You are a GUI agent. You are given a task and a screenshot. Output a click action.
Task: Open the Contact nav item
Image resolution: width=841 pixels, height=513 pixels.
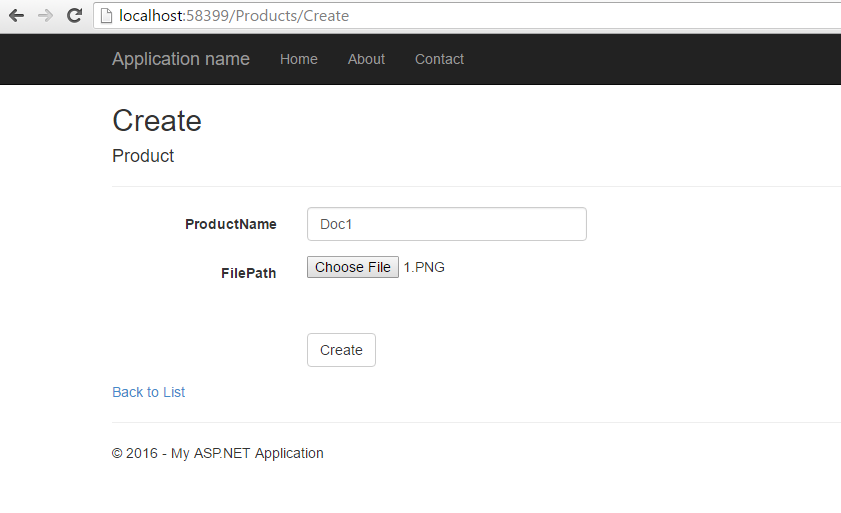click(439, 59)
